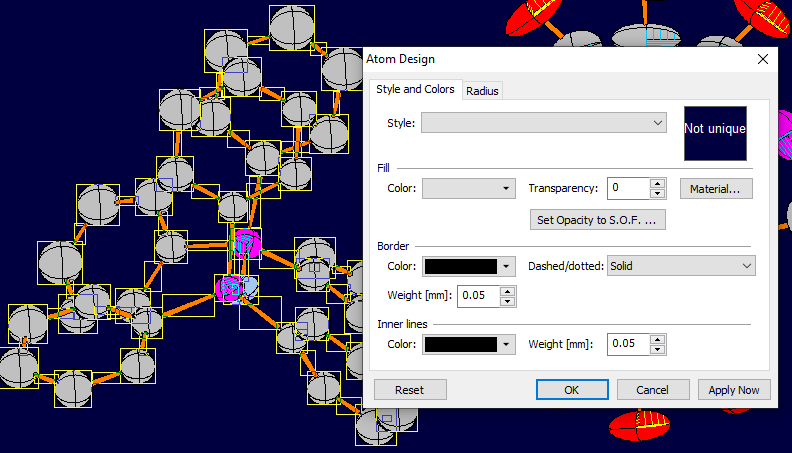Open the Dashed/dotted Solid dropdown
The width and height of the screenshot is (792, 453).
681,266
